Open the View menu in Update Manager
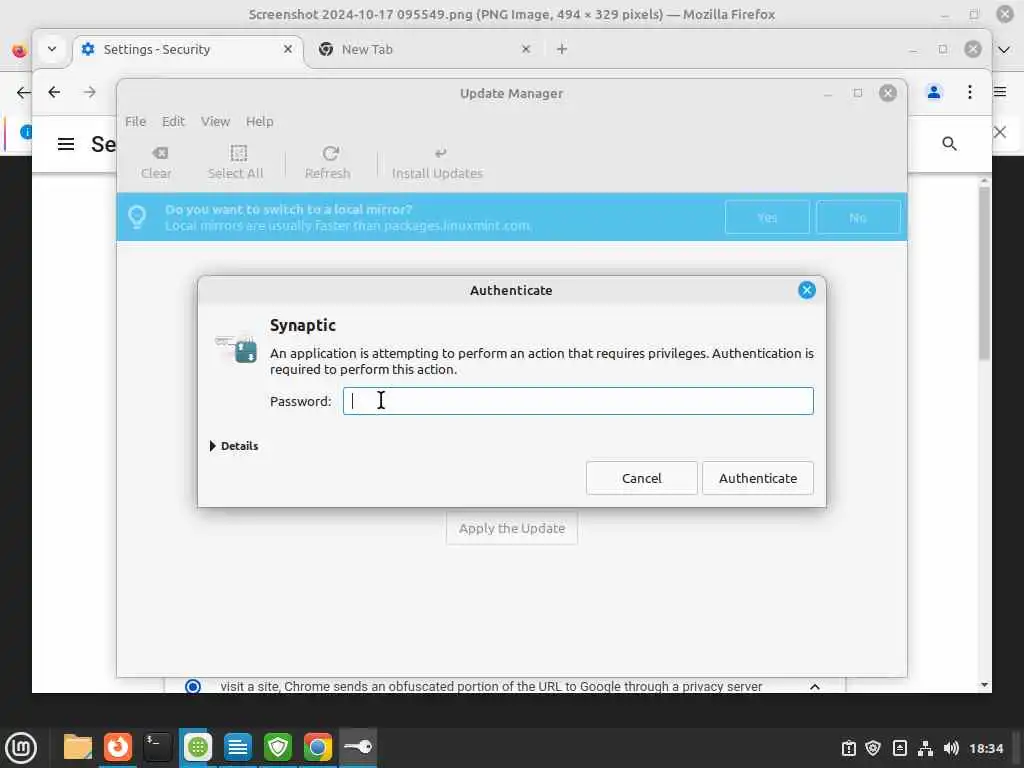Screen dimensions: 1024x768 click(215, 121)
